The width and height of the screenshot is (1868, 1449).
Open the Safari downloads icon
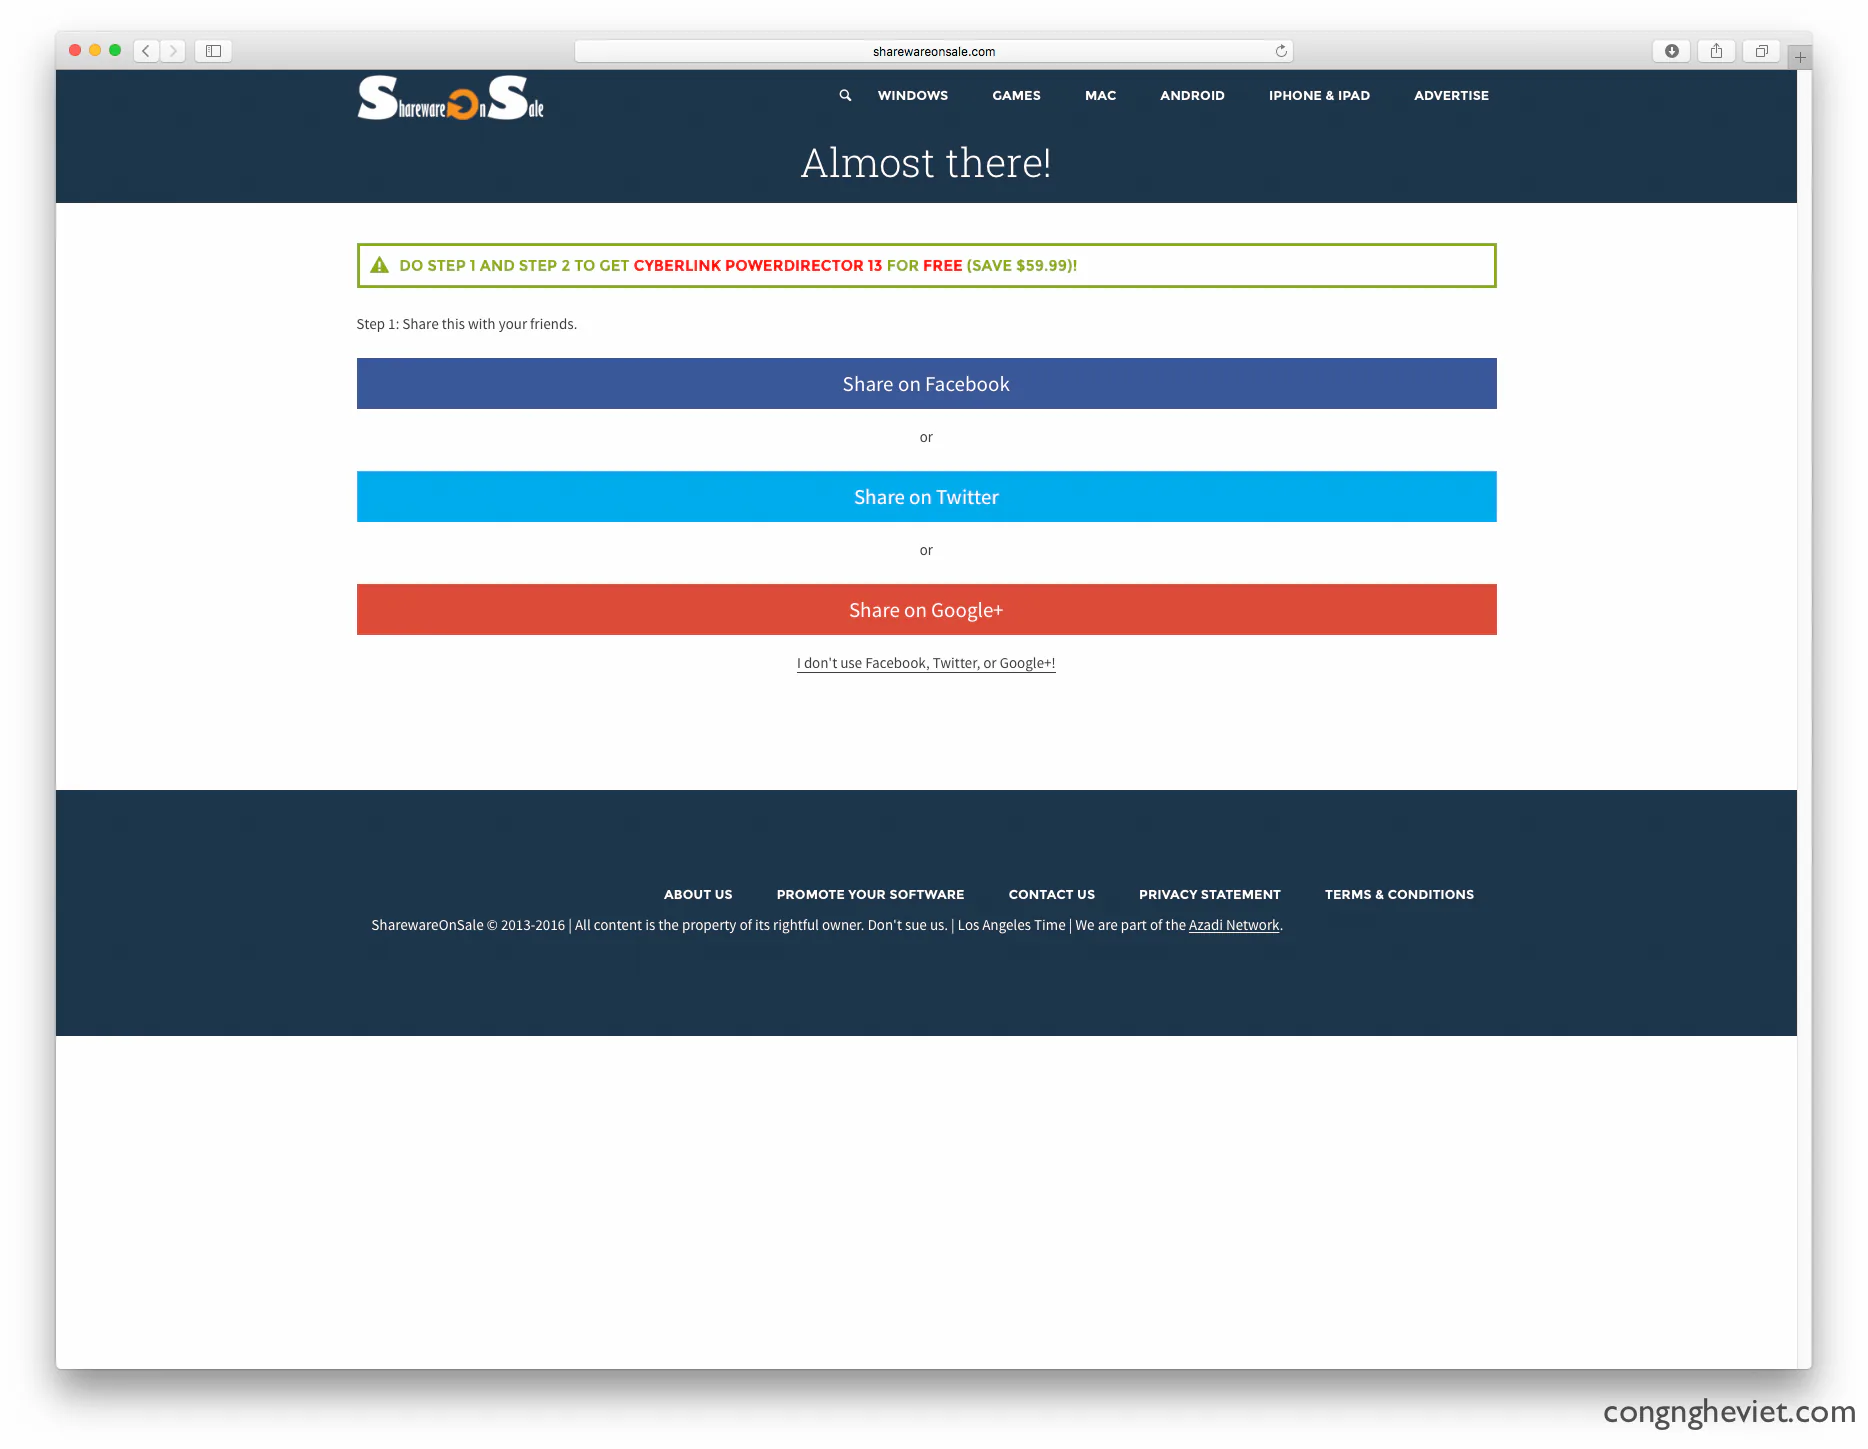pos(1671,51)
